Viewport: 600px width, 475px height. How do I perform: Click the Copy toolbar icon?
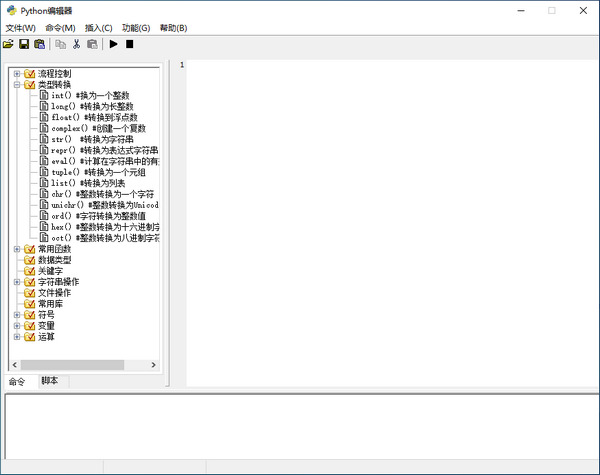point(60,44)
